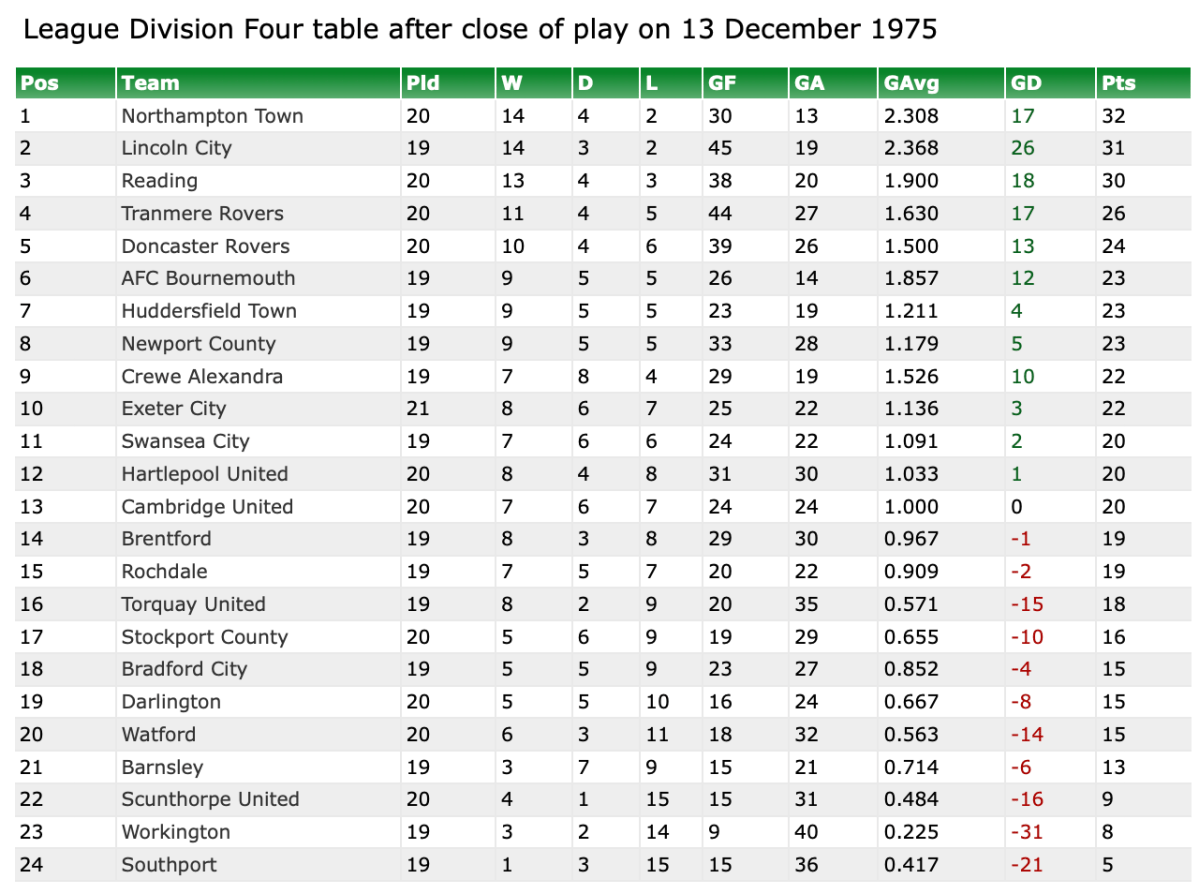
Task: Click the Pts column header
Action: pyautogui.click(x=1118, y=83)
